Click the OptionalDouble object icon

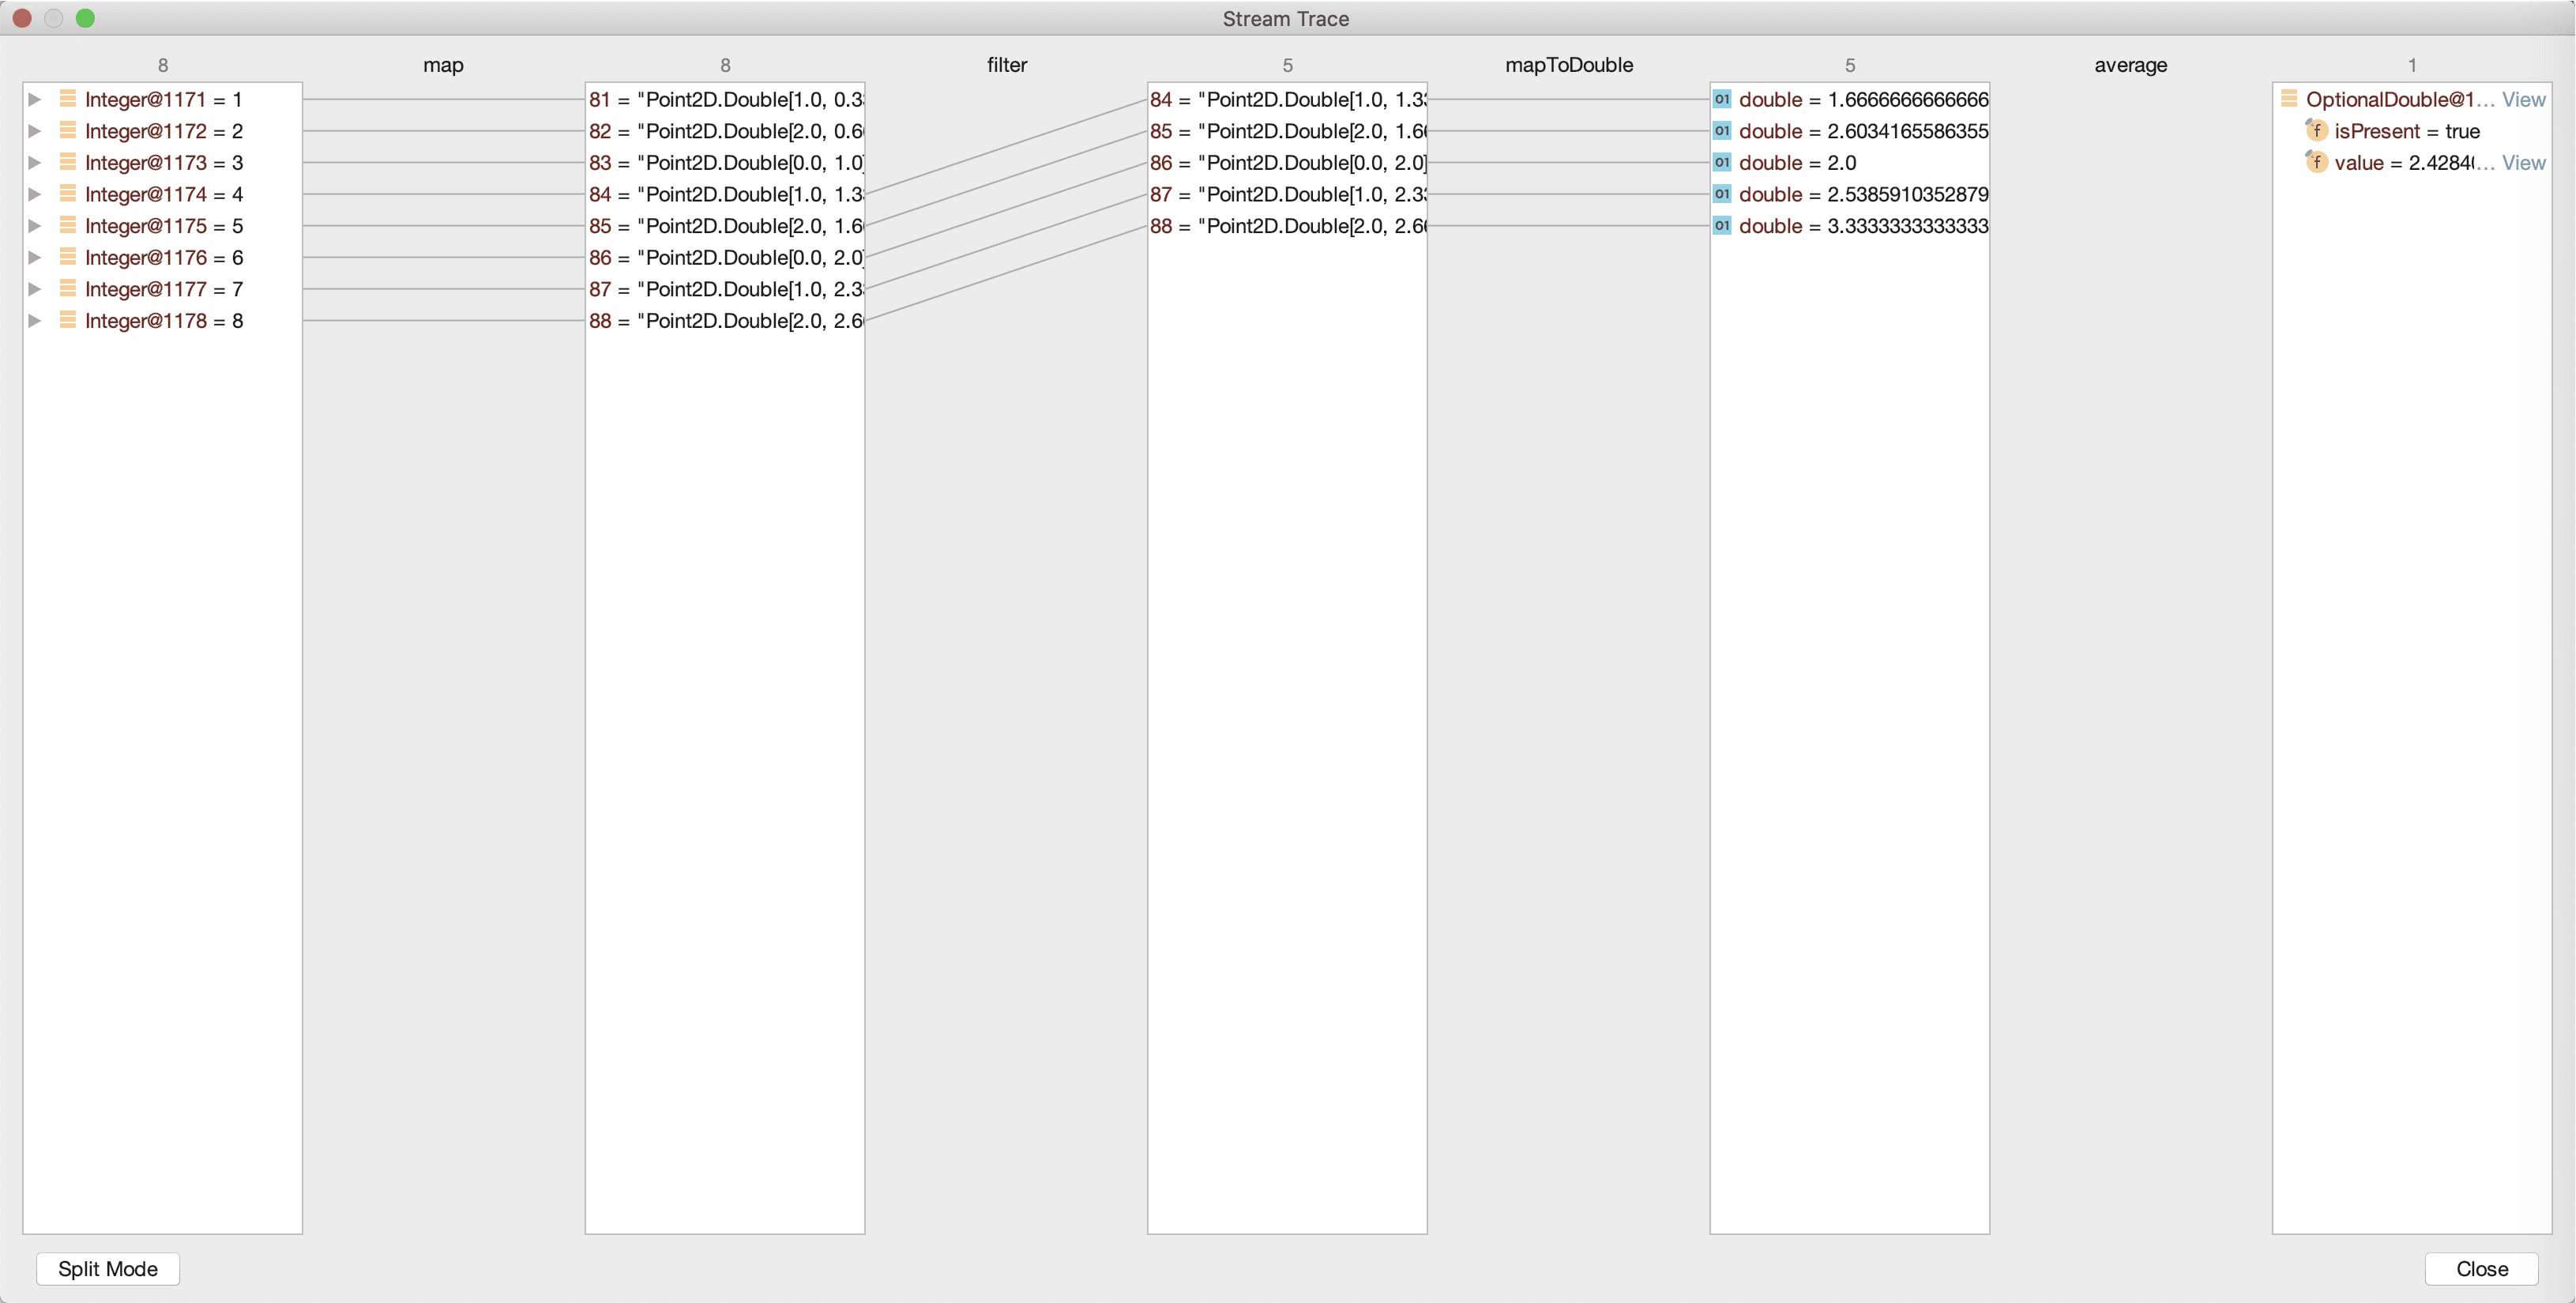2289,99
